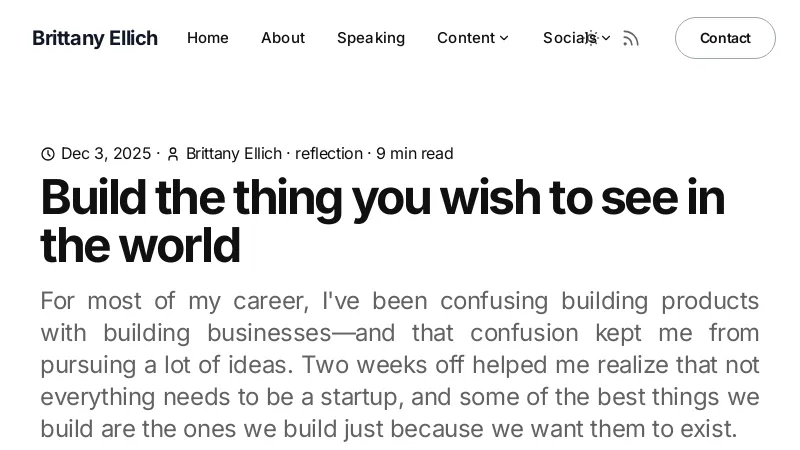Select the reflection category tag

click(x=329, y=154)
